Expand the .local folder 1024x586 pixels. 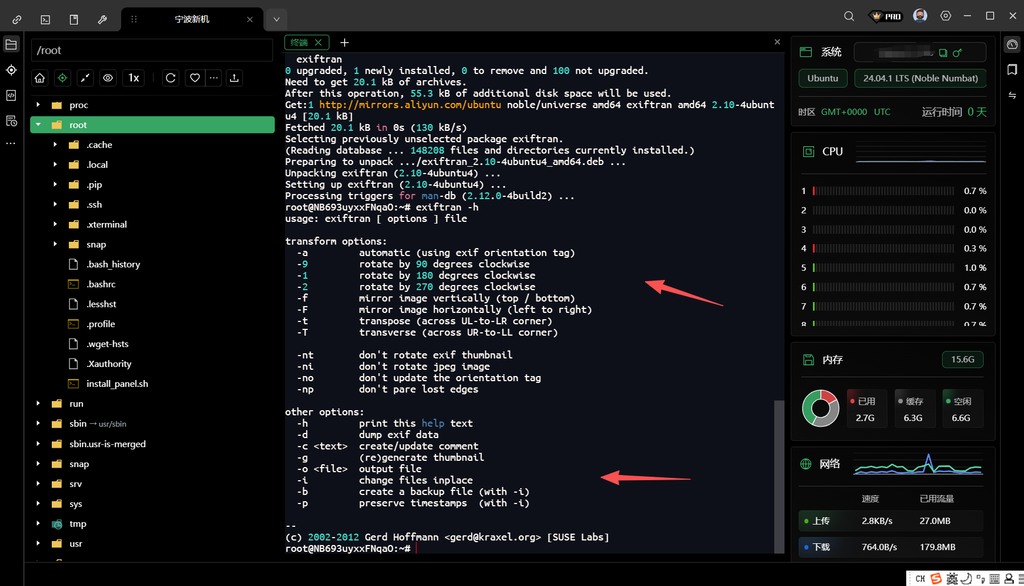pyautogui.click(x=55, y=165)
